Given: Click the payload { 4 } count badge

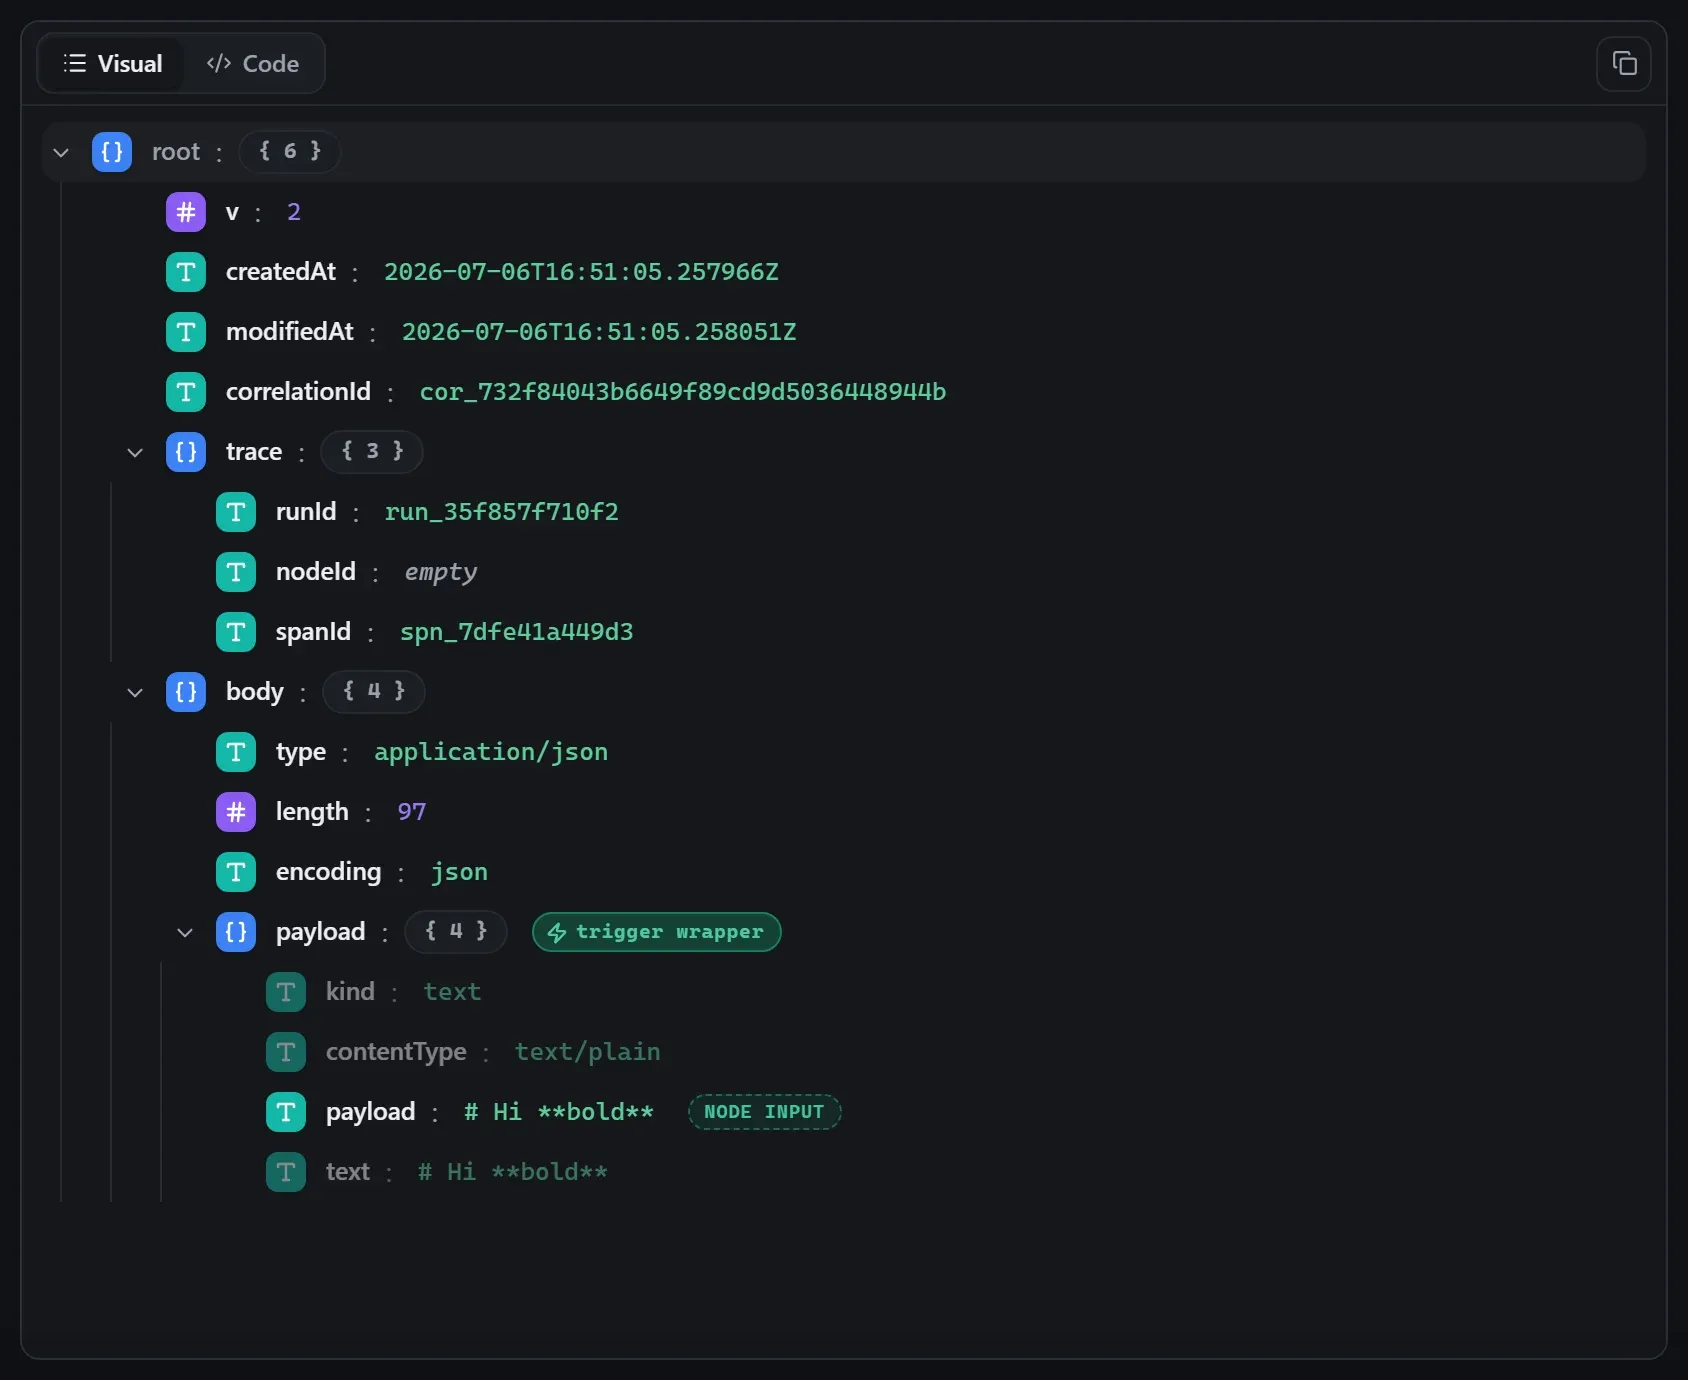Looking at the screenshot, I should 456,932.
